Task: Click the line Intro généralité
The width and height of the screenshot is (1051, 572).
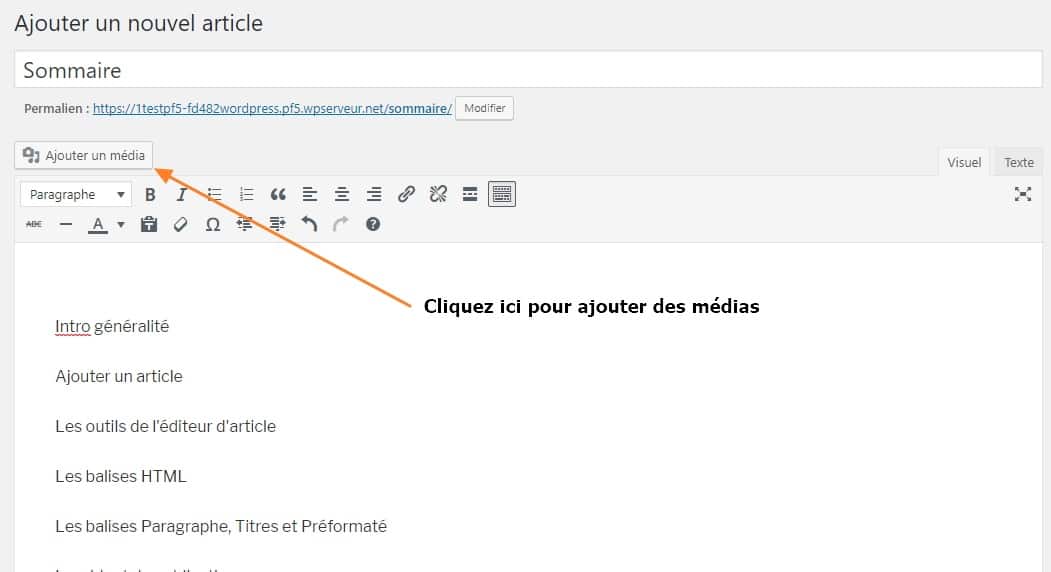Action: (x=112, y=327)
